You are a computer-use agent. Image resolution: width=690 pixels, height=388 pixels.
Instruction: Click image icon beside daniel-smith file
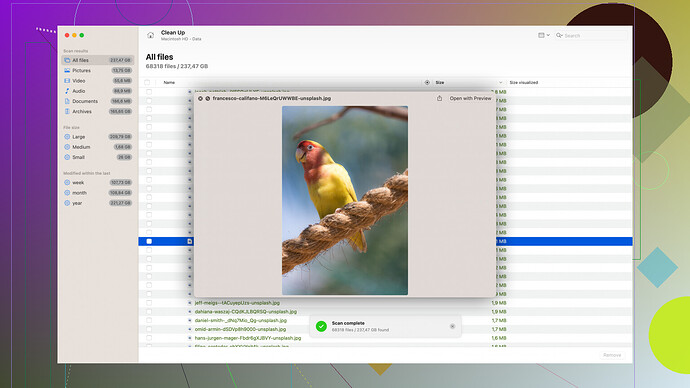pos(190,320)
